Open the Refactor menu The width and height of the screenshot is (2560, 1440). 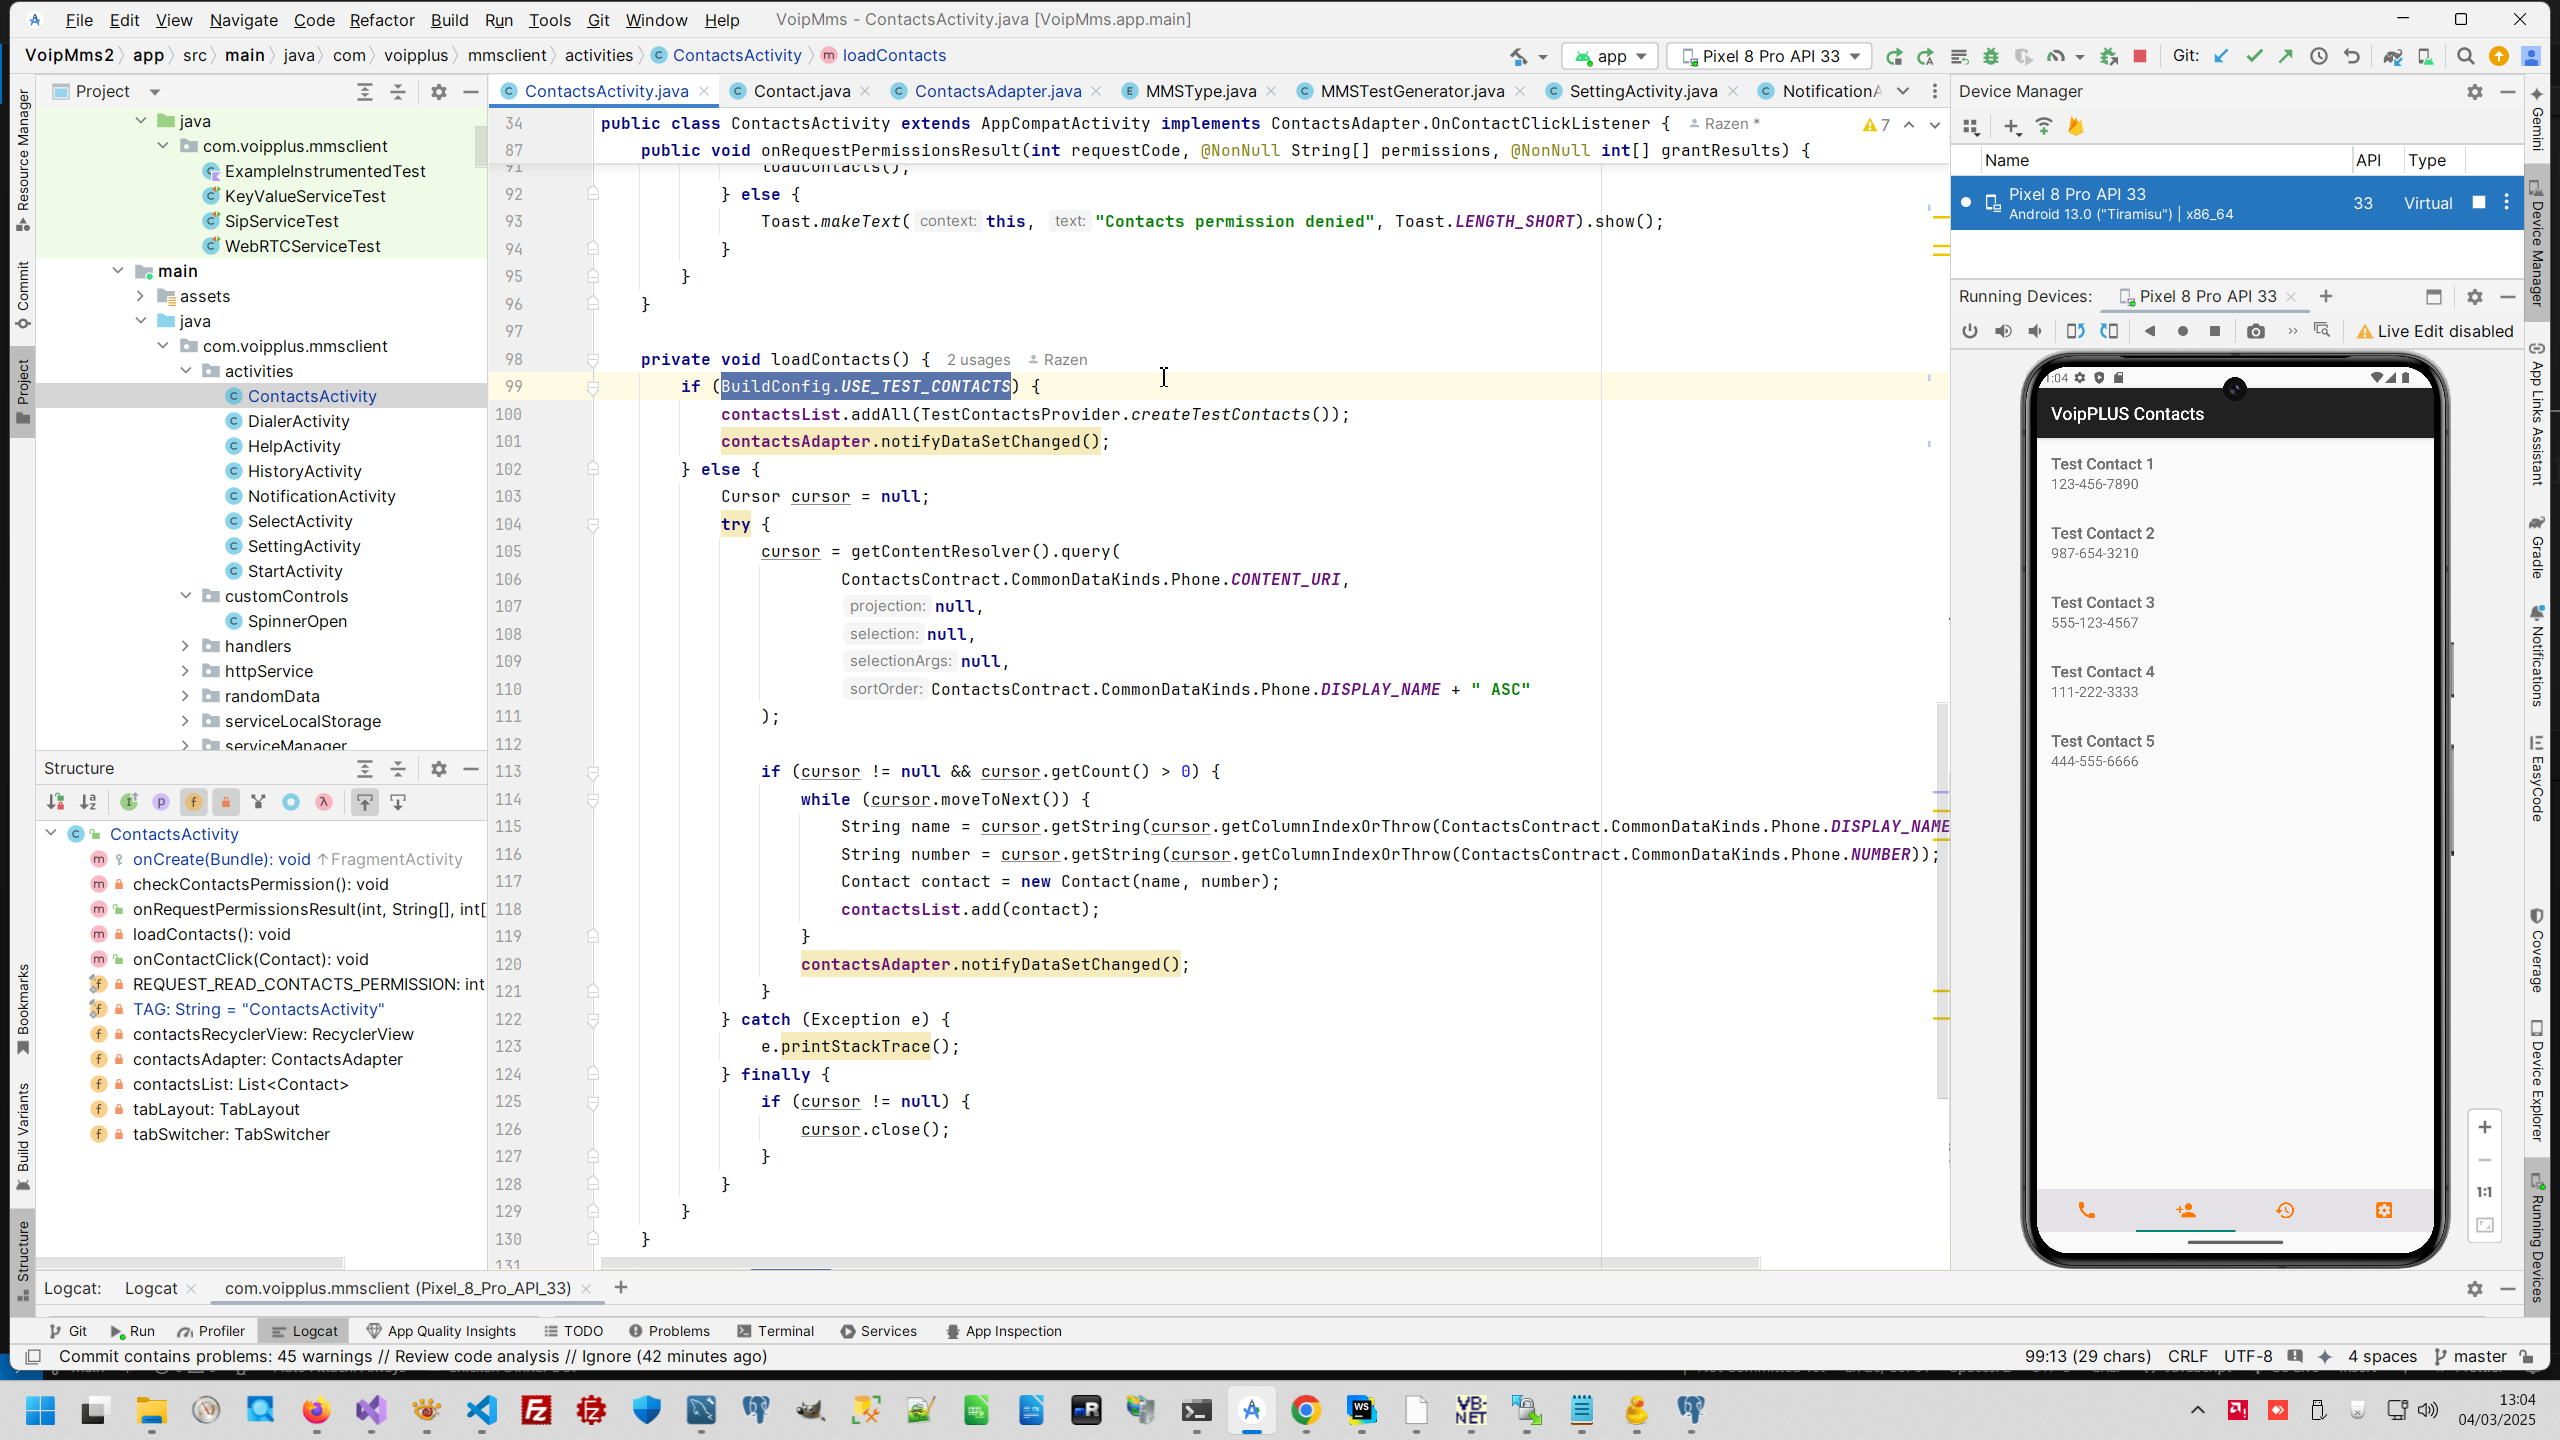(x=381, y=20)
